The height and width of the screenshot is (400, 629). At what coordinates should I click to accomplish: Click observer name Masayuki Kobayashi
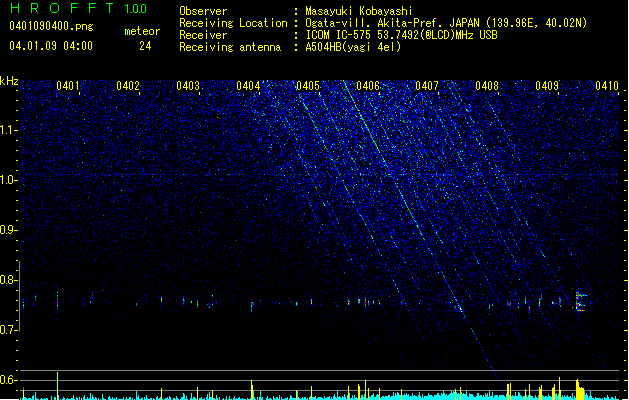359,11
